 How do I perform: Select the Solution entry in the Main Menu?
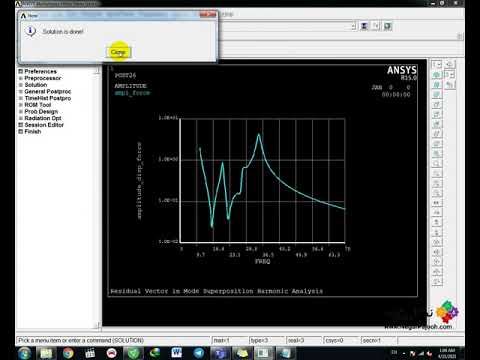36,85
